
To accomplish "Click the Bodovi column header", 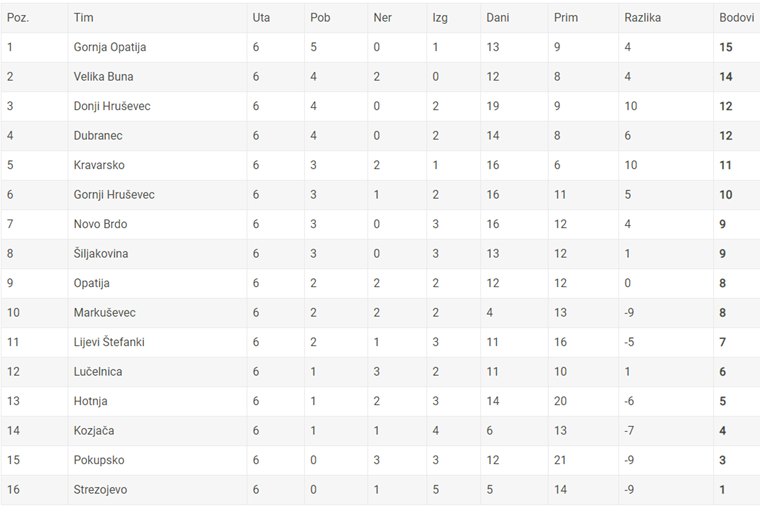I will pyautogui.click(x=736, y=18).
